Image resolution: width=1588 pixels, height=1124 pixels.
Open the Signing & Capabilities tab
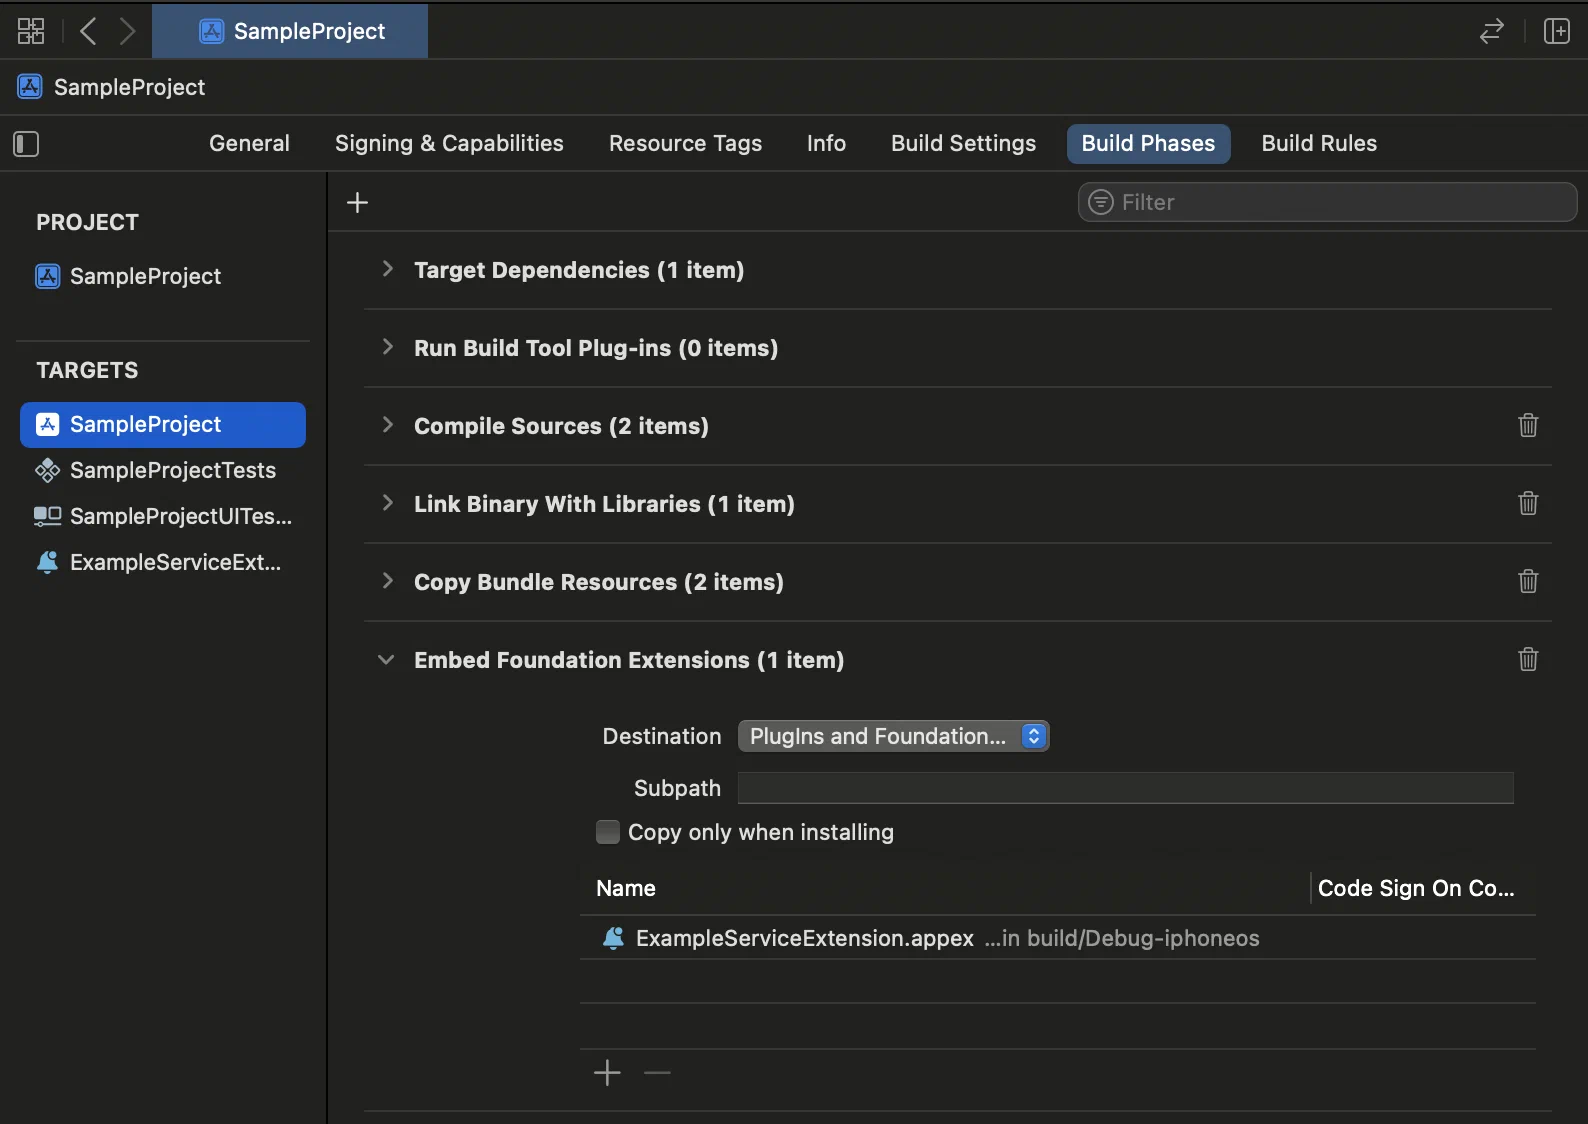point(449,143)
